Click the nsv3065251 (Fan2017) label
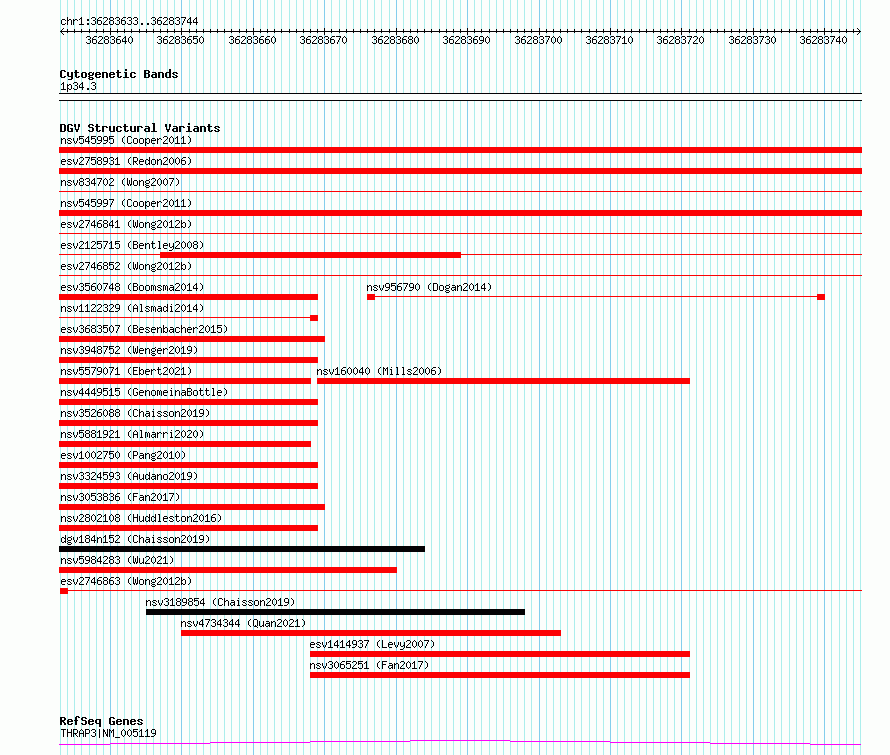Viewport: 890px width, 755px height. (x=369, y=665)
